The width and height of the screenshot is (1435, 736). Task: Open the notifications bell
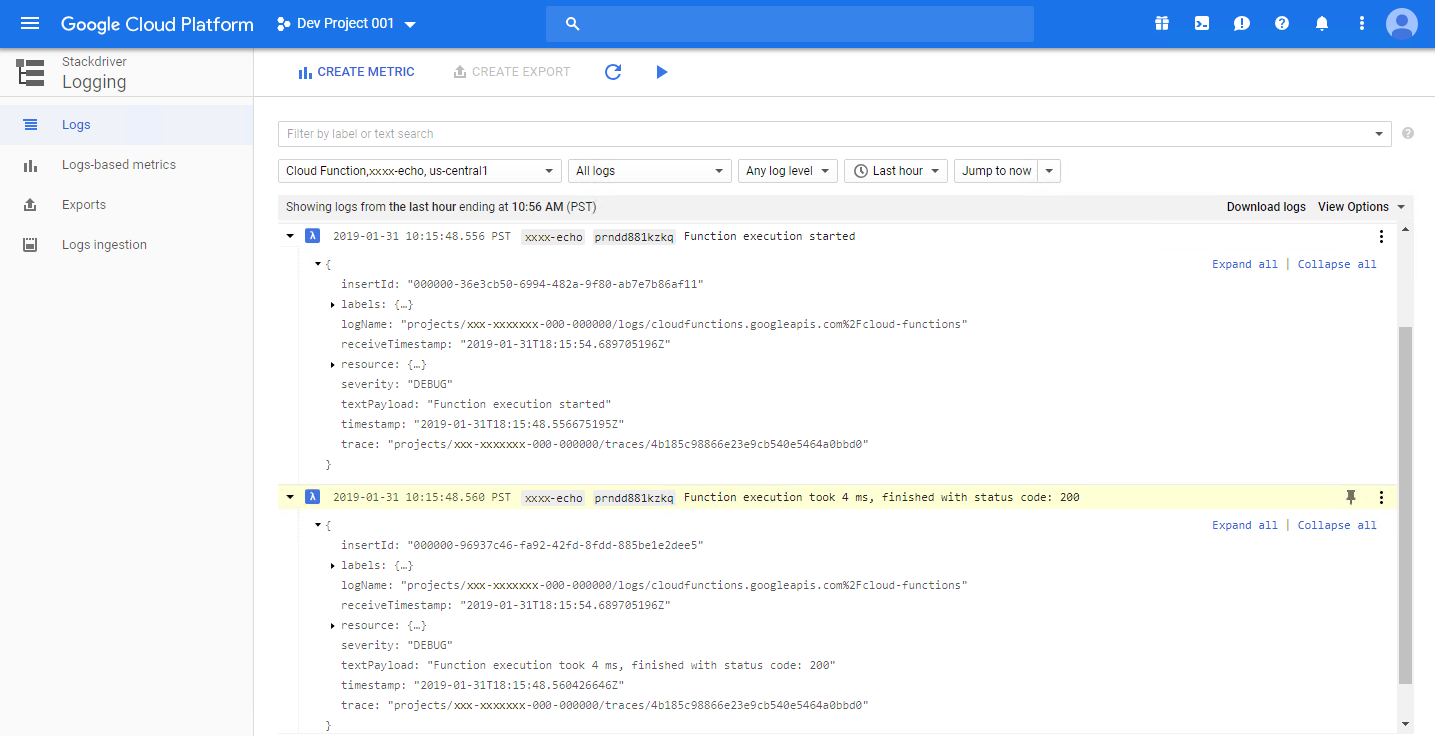point(1322,24)
